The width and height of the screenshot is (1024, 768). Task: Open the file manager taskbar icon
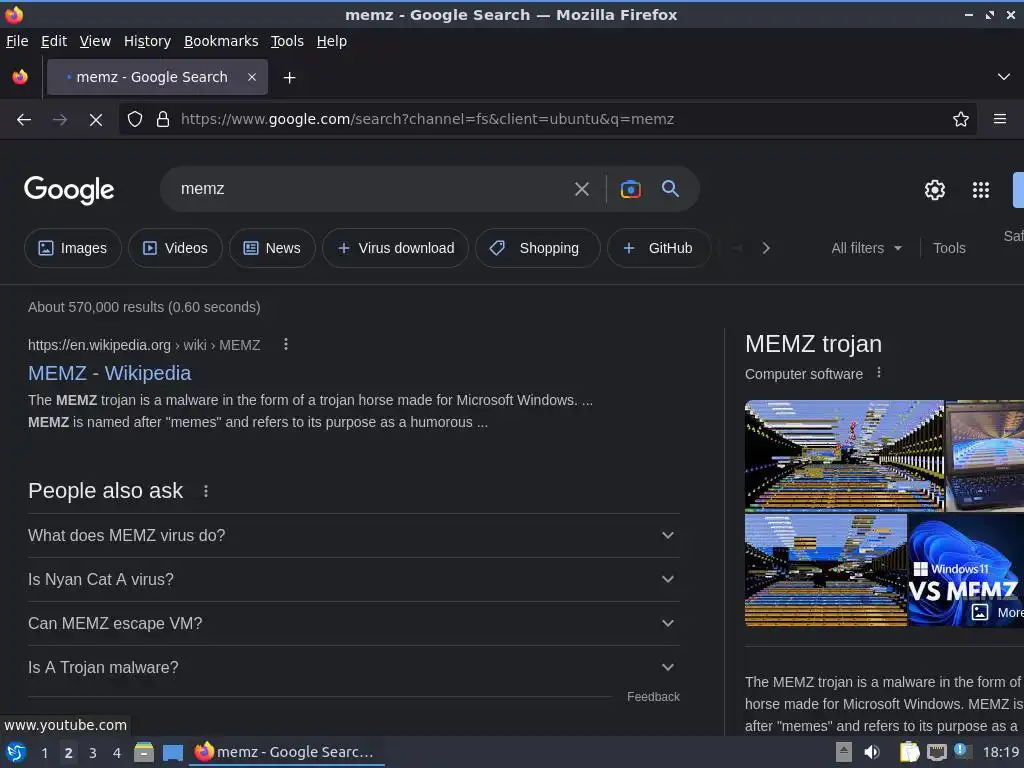[x=144, y=752]
